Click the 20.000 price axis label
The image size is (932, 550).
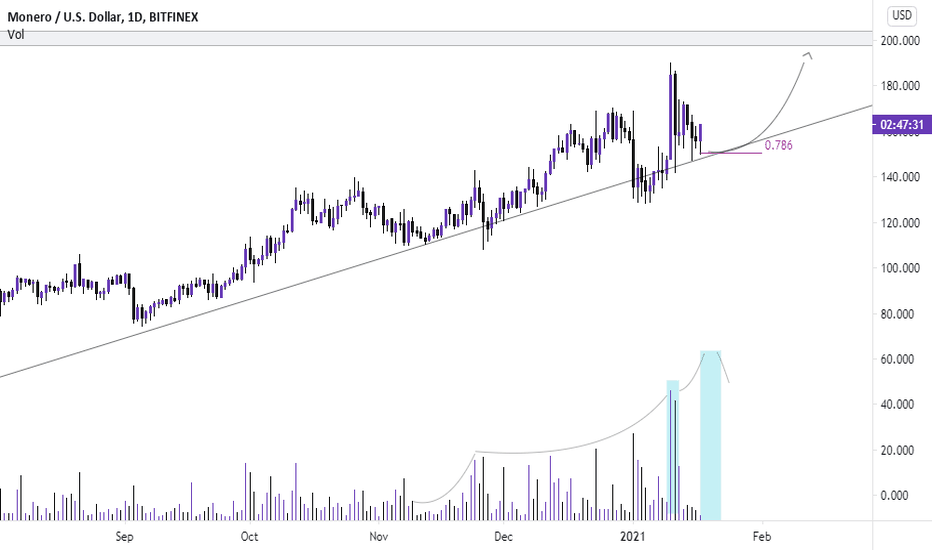click(898, 450)
